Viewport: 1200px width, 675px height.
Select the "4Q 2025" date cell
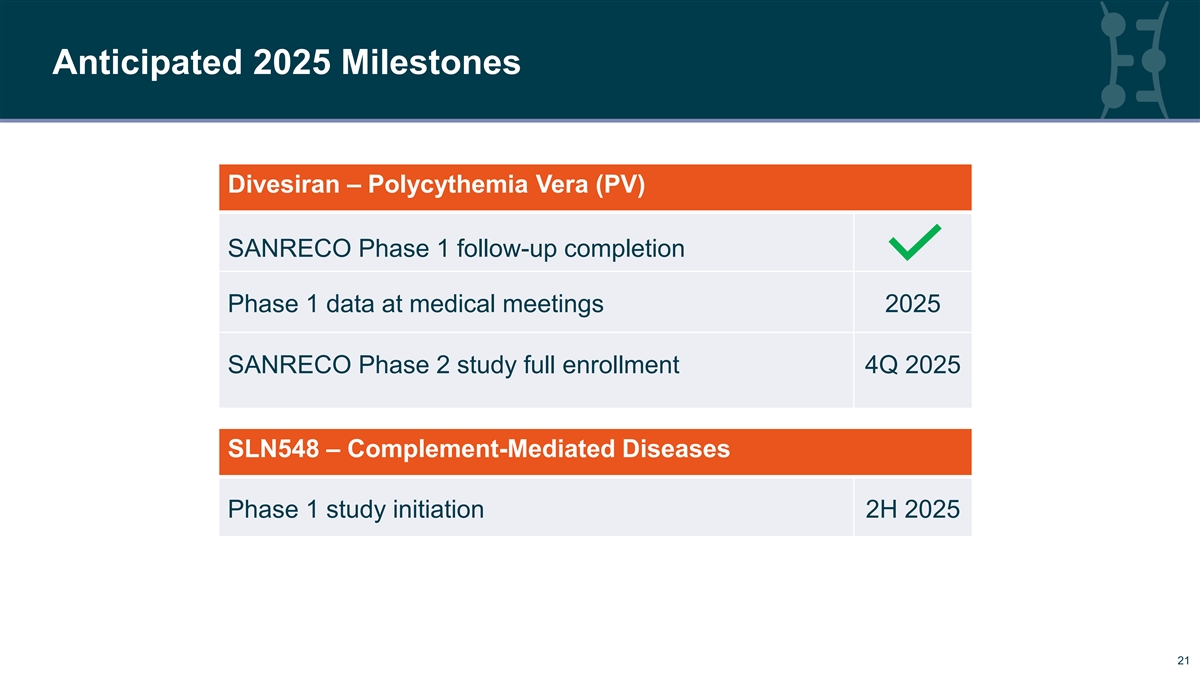pyautogui.click(x=912, y=365)
